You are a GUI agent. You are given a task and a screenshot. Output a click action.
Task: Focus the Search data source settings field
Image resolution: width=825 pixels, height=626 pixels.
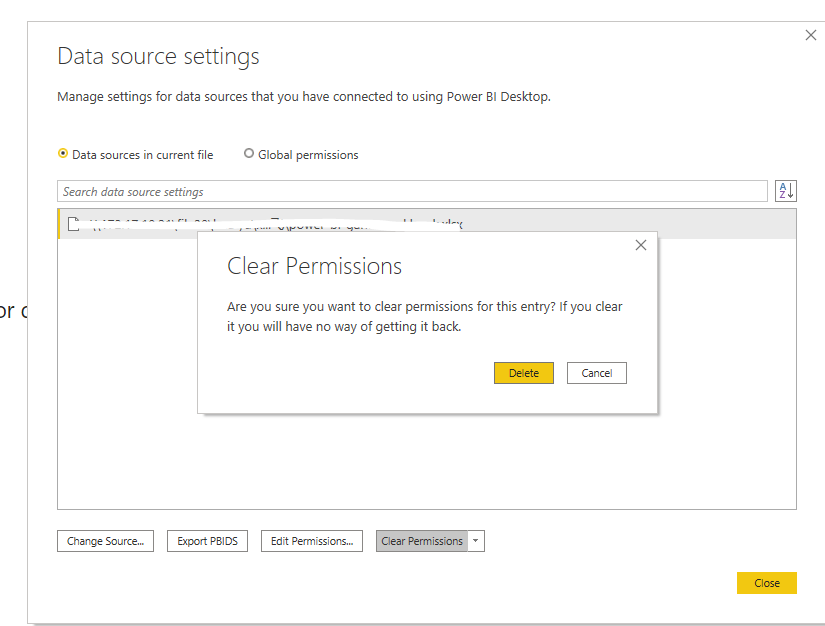click(412, 191)
